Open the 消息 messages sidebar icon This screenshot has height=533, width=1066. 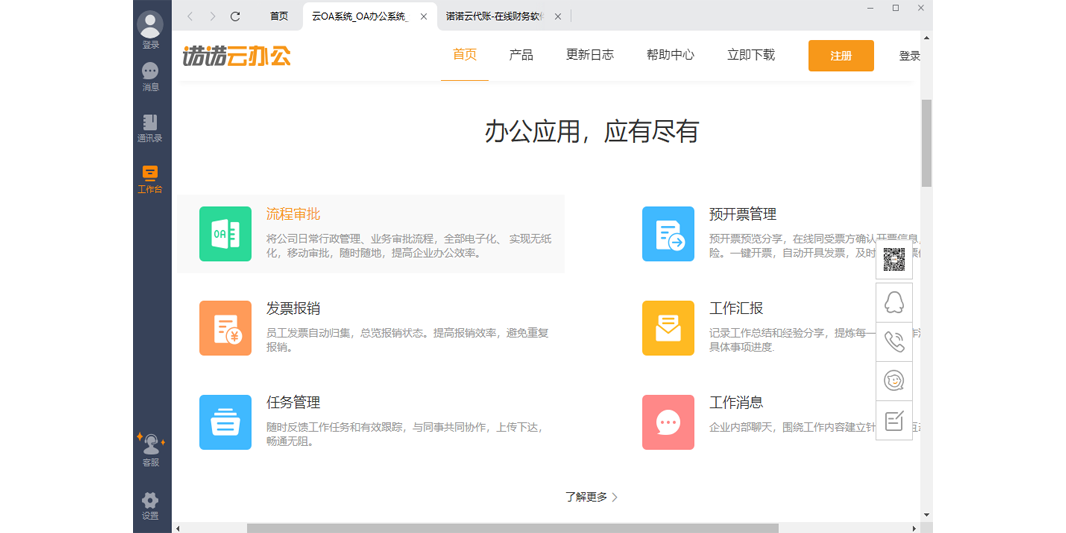(x=150, y=72)
